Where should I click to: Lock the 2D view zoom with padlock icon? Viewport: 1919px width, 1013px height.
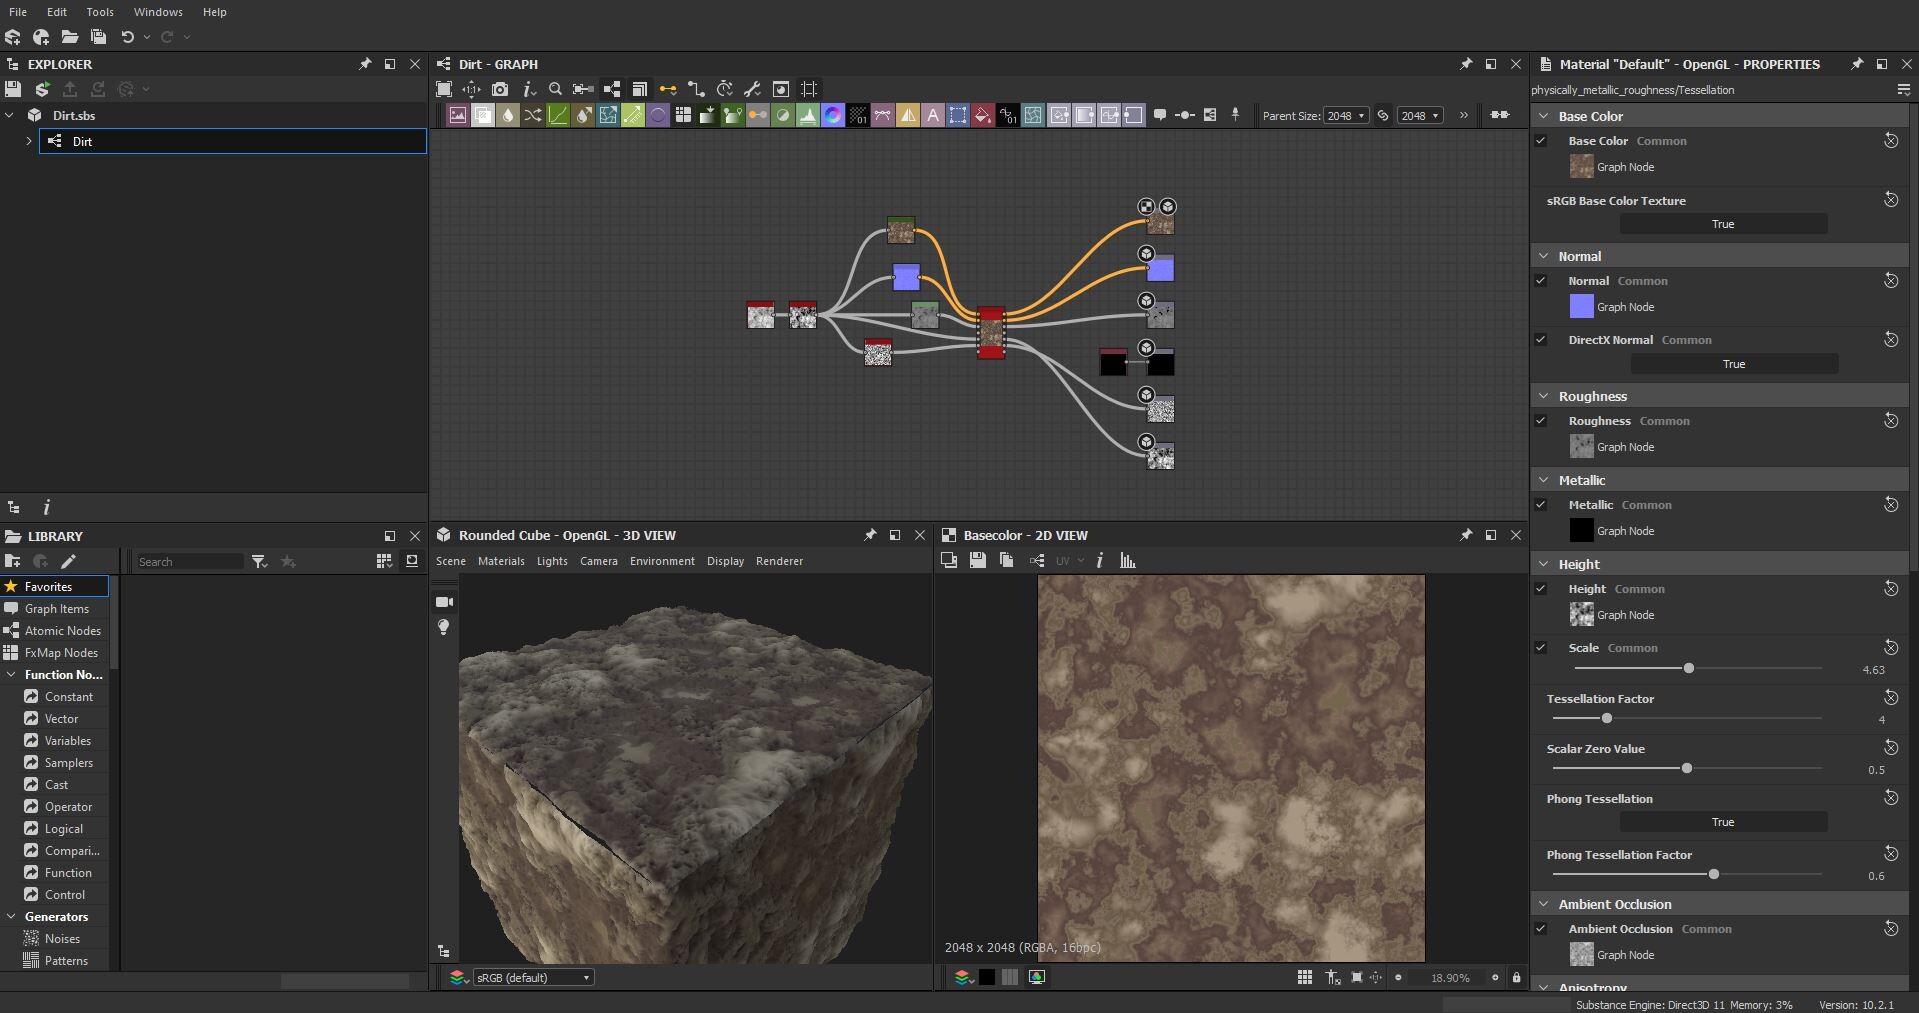click(x=1516, y=977)
